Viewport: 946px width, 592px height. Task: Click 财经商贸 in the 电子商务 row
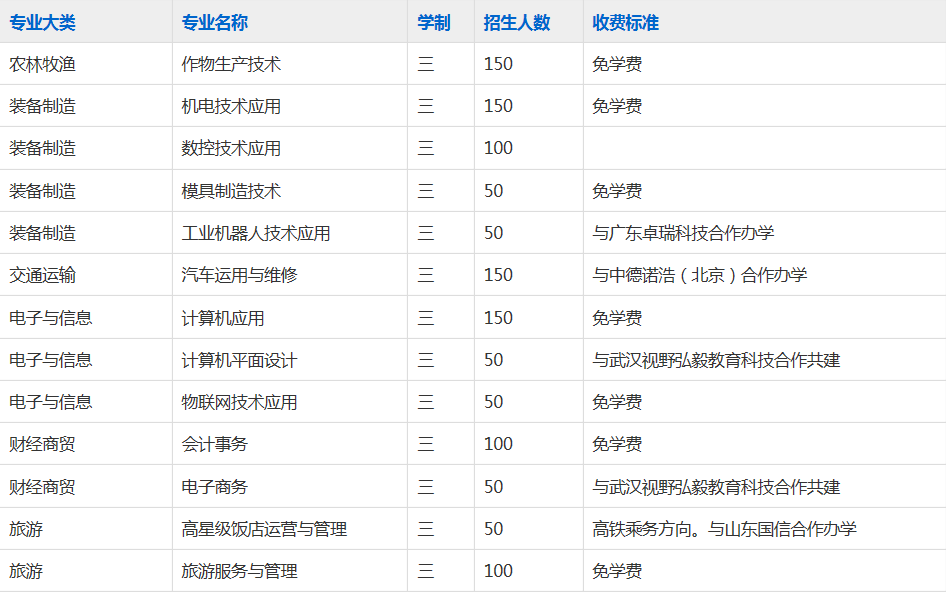(42, 487)
